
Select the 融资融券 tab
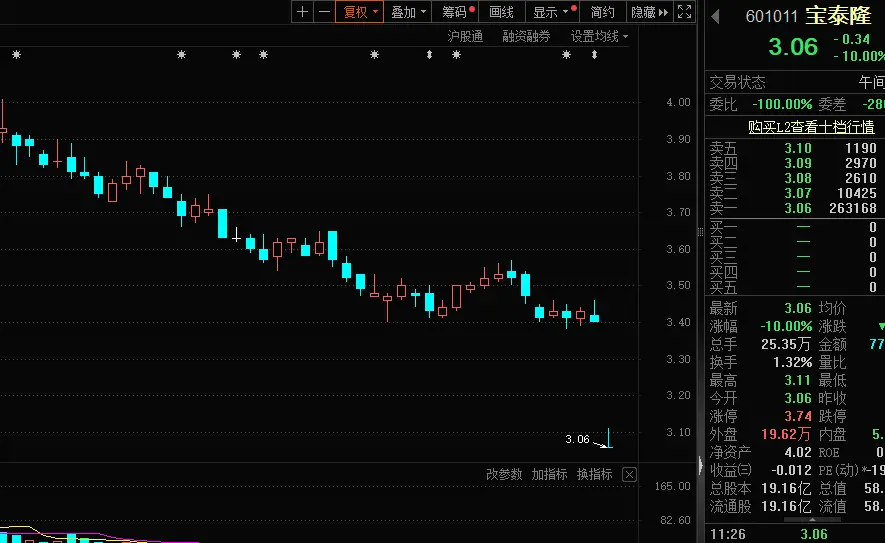[x=526, y=36]
